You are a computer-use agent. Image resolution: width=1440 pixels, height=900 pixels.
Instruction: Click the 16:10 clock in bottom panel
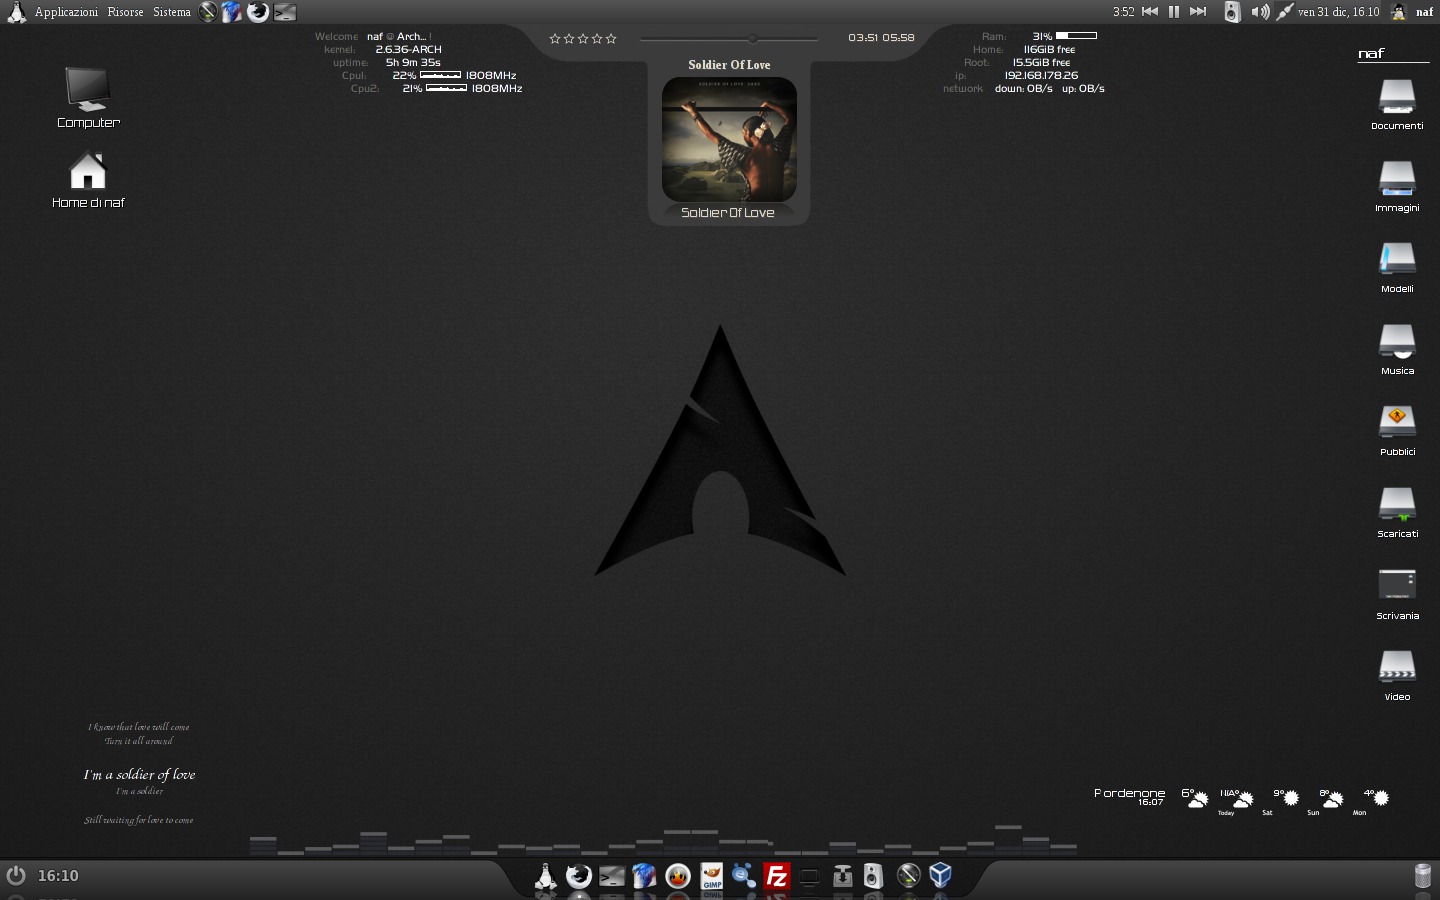(x=58, y=876)
